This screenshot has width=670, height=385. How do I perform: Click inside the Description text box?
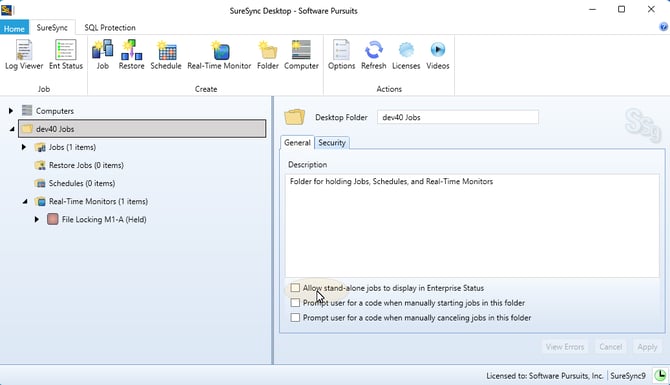472,225
